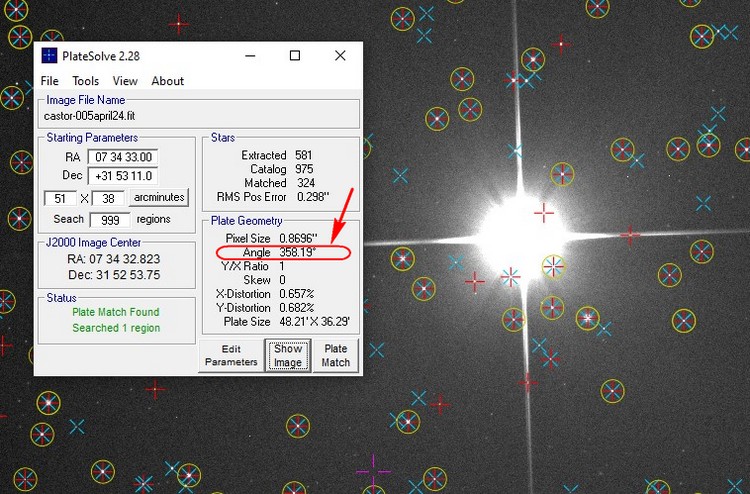Open the About menu
Viewport: 750px width, 494px height.
coord(167,81)
